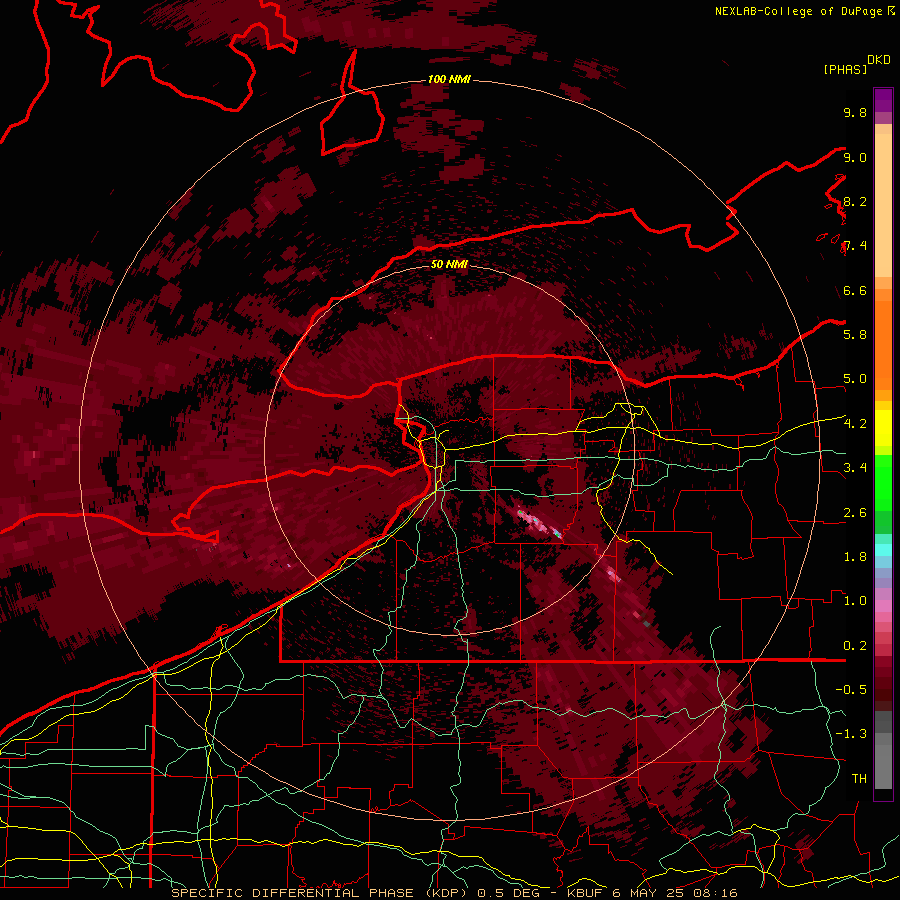
Task: Click the 6.6 value on the scale
Action: [x=855, y=290]
